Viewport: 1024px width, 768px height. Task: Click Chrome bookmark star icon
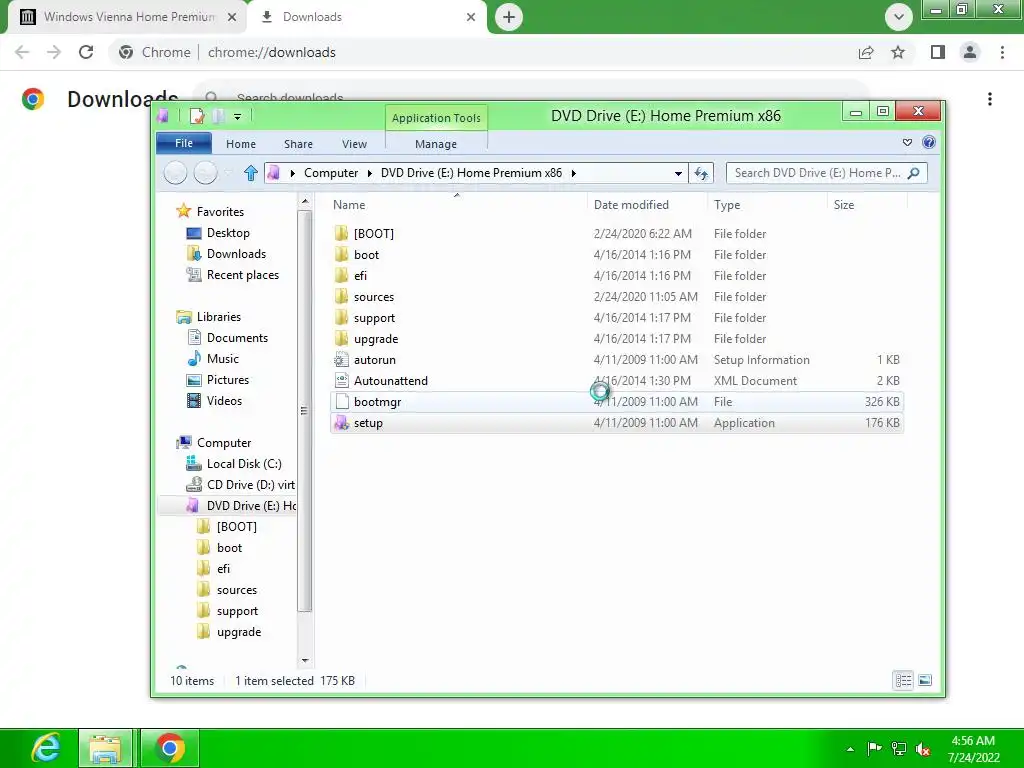click(x=898, y=52)
